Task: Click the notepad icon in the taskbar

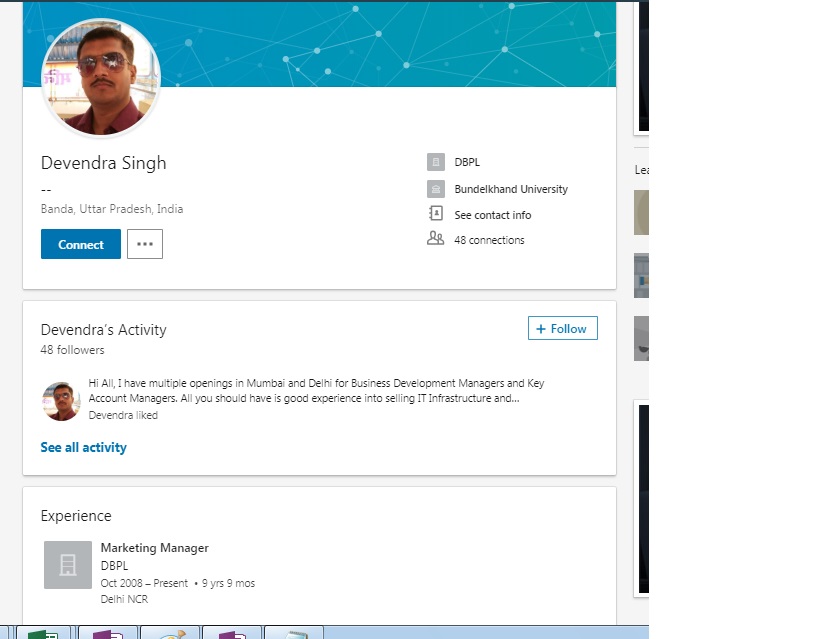Action: tap(294, 633)
